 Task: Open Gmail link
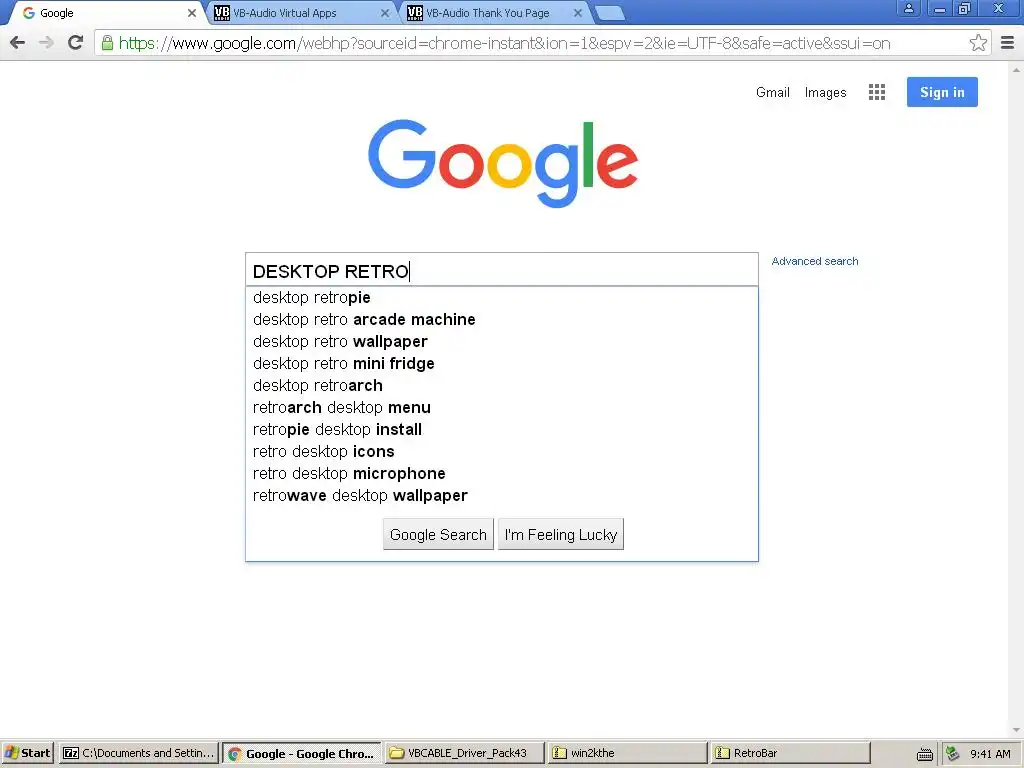tap(773, 92)
